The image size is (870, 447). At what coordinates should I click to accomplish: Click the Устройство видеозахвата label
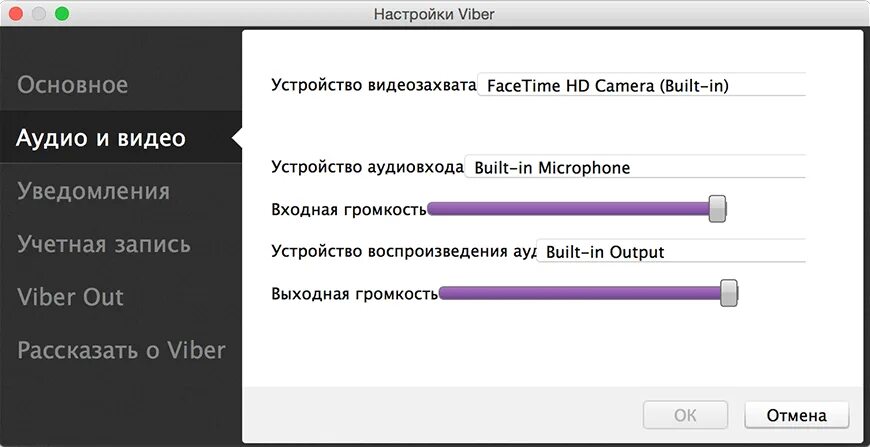pyautogui.click(x=373, y=85)
